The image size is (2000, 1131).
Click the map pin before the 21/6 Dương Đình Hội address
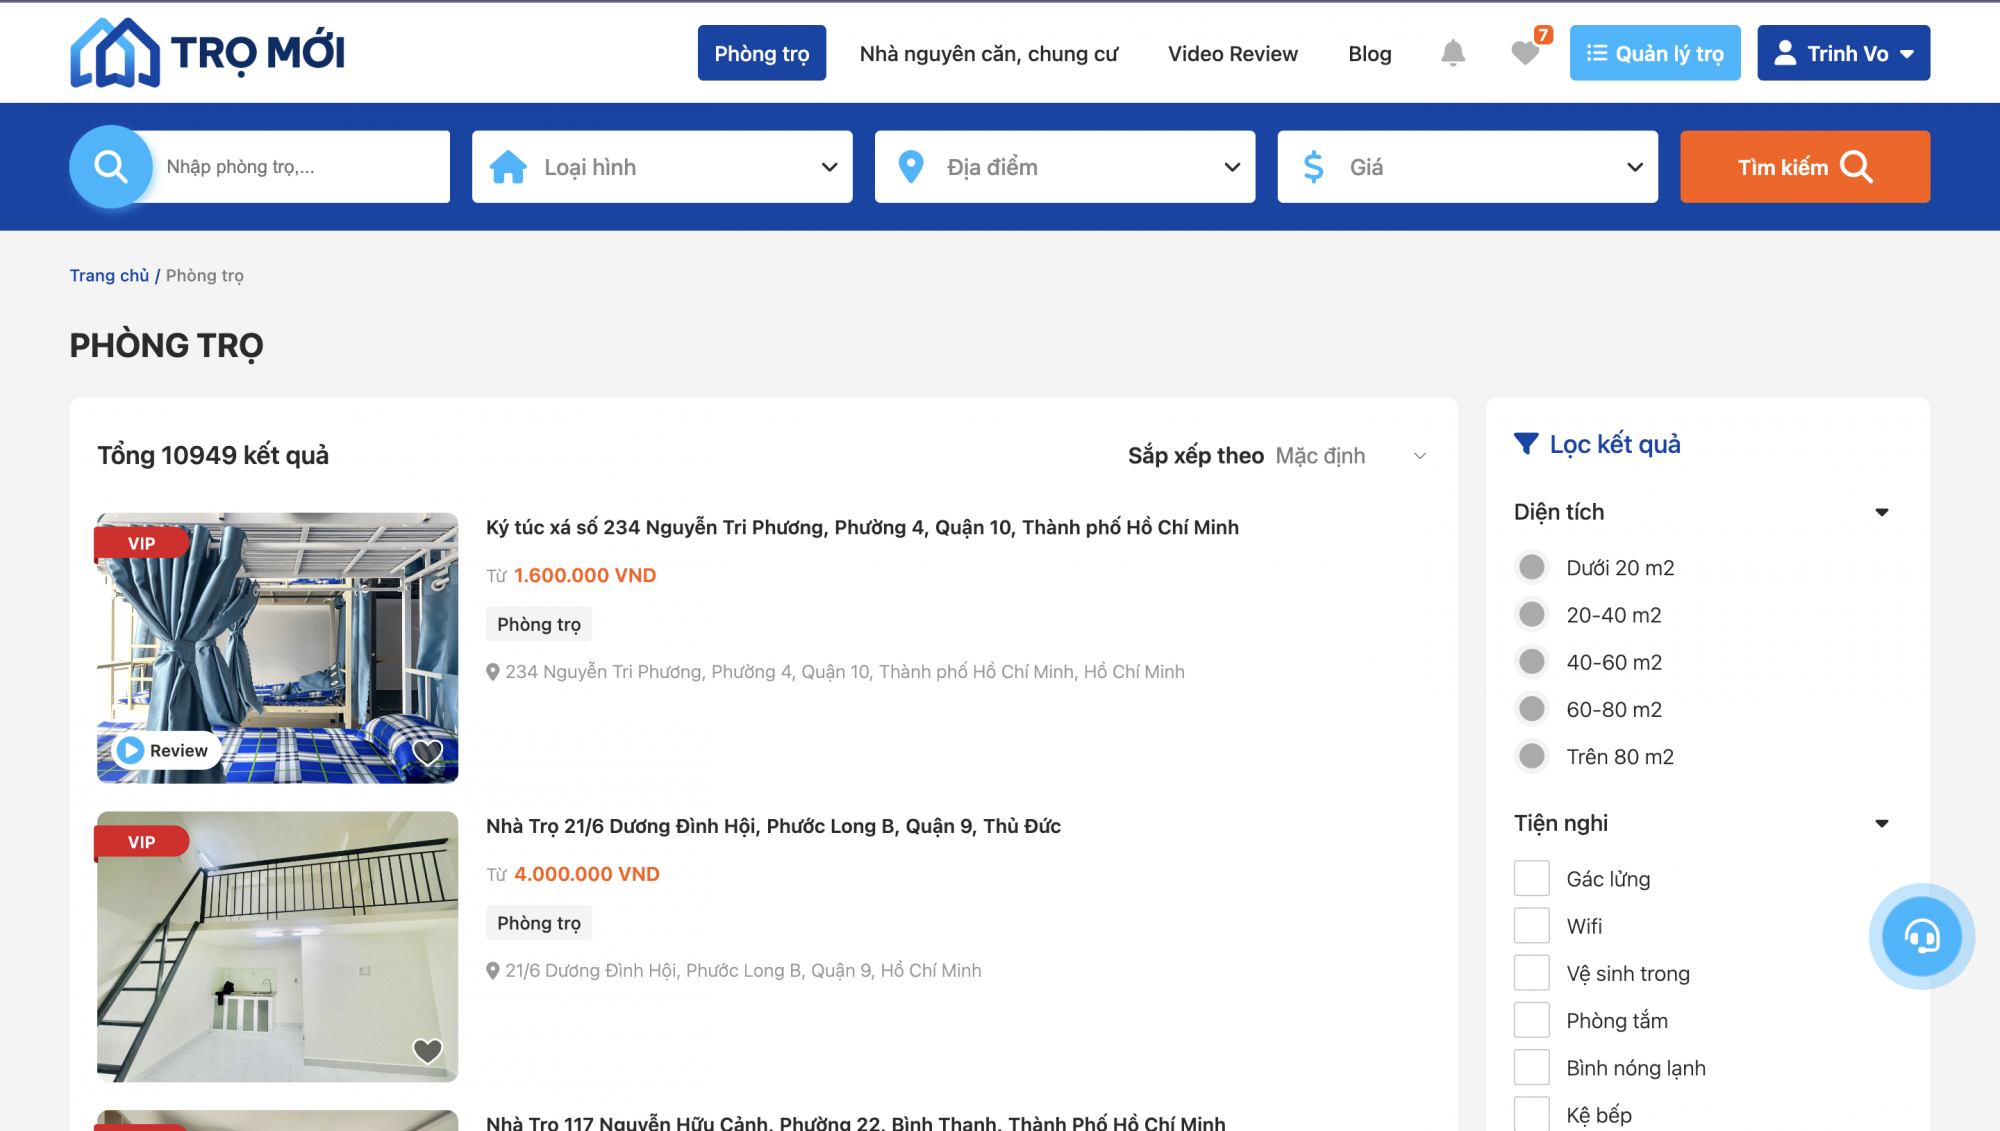click(493, 971)
